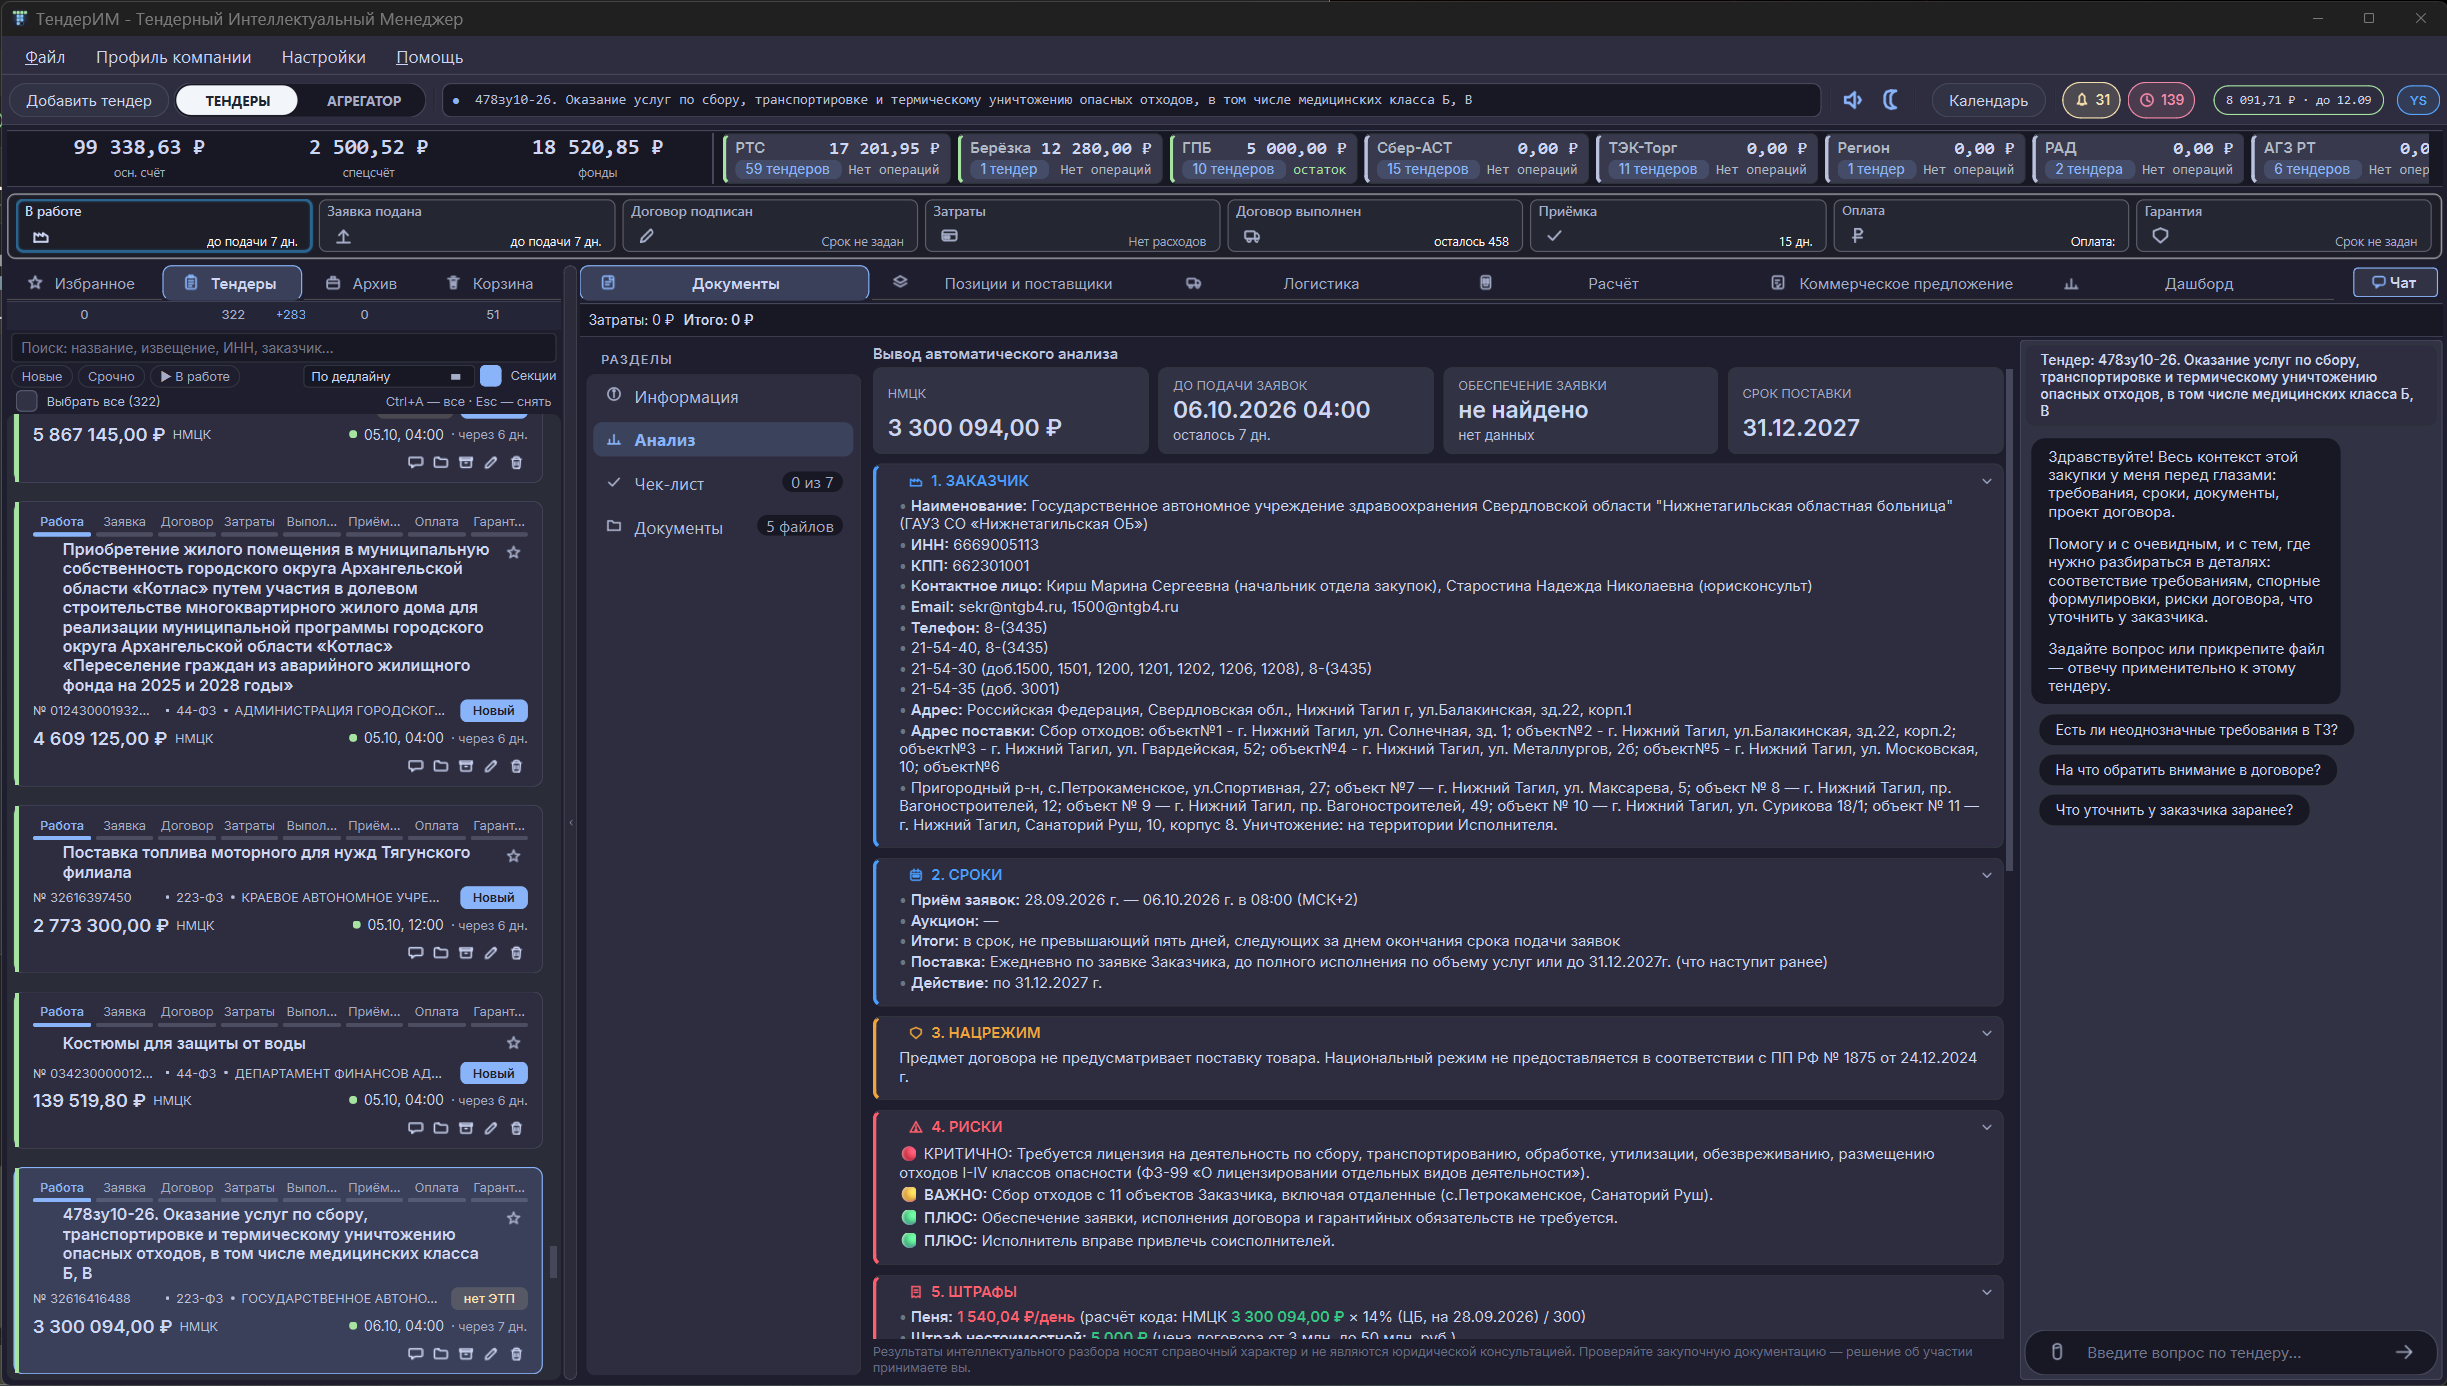
Task: Star the Поставка топлива моторного tender
Action: [513, 856]
